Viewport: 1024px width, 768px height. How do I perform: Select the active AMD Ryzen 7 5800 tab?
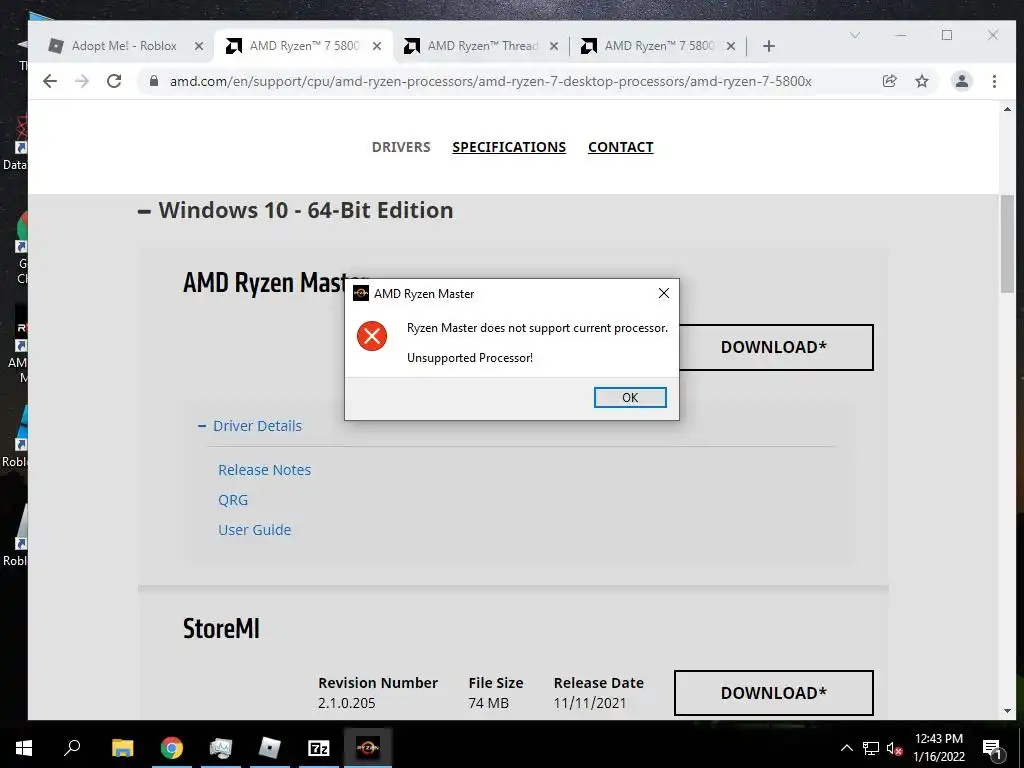tap(304, 46)
